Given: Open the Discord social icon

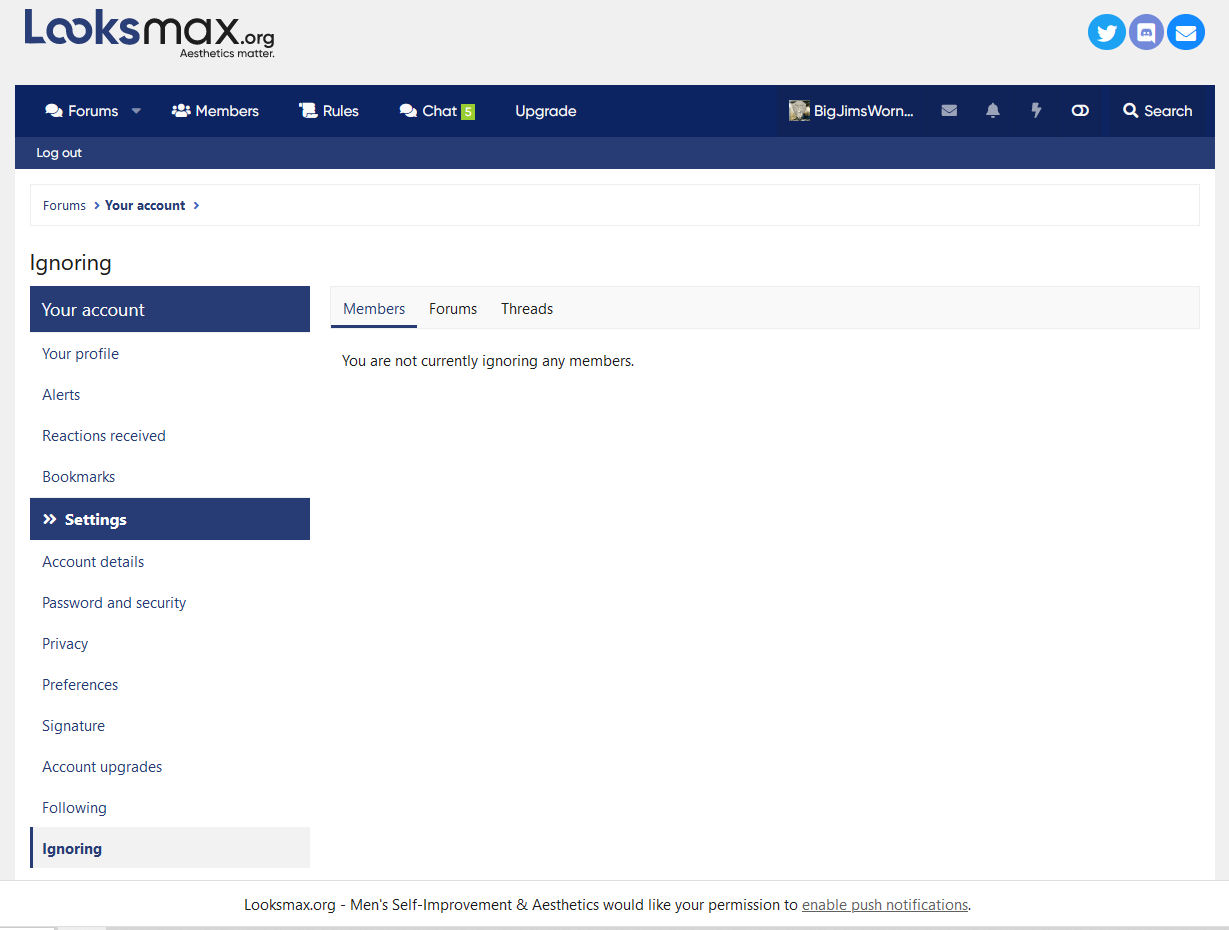Looking at the screenshot, I should [1146, 33].
